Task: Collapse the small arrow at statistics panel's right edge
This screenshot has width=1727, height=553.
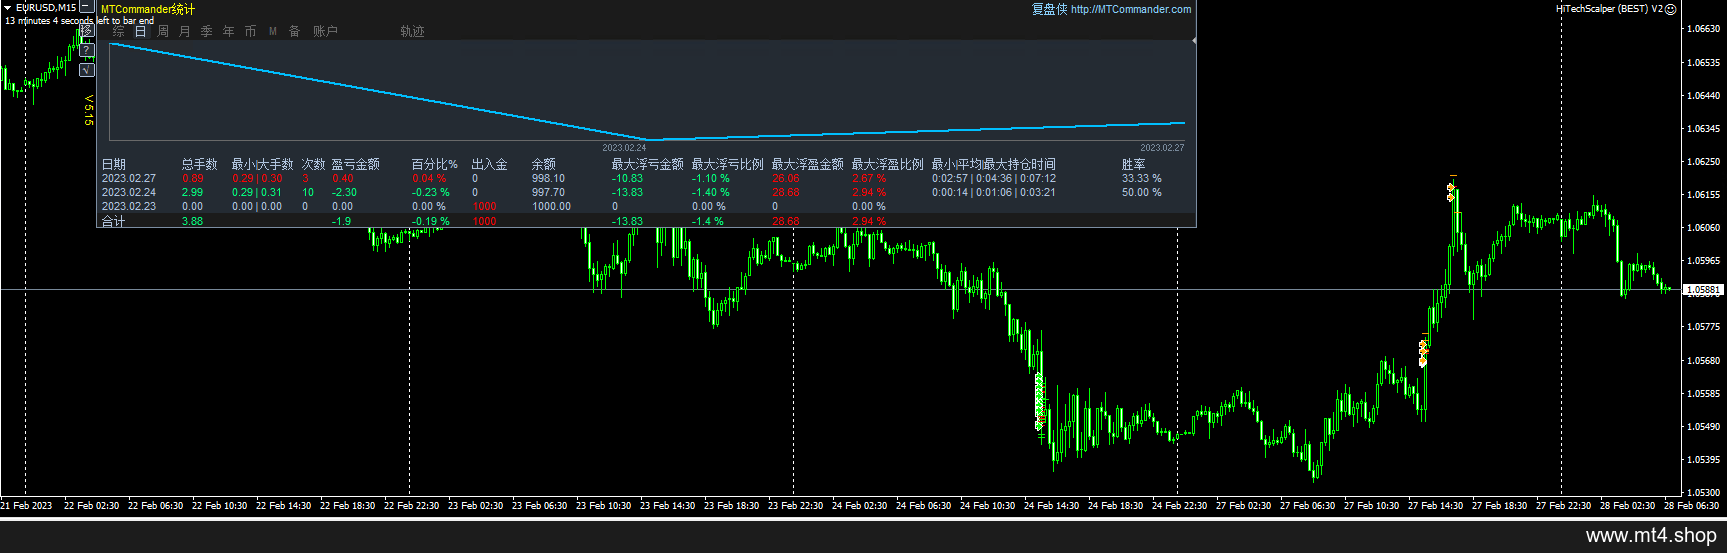Action: (x=1194, y=41)
